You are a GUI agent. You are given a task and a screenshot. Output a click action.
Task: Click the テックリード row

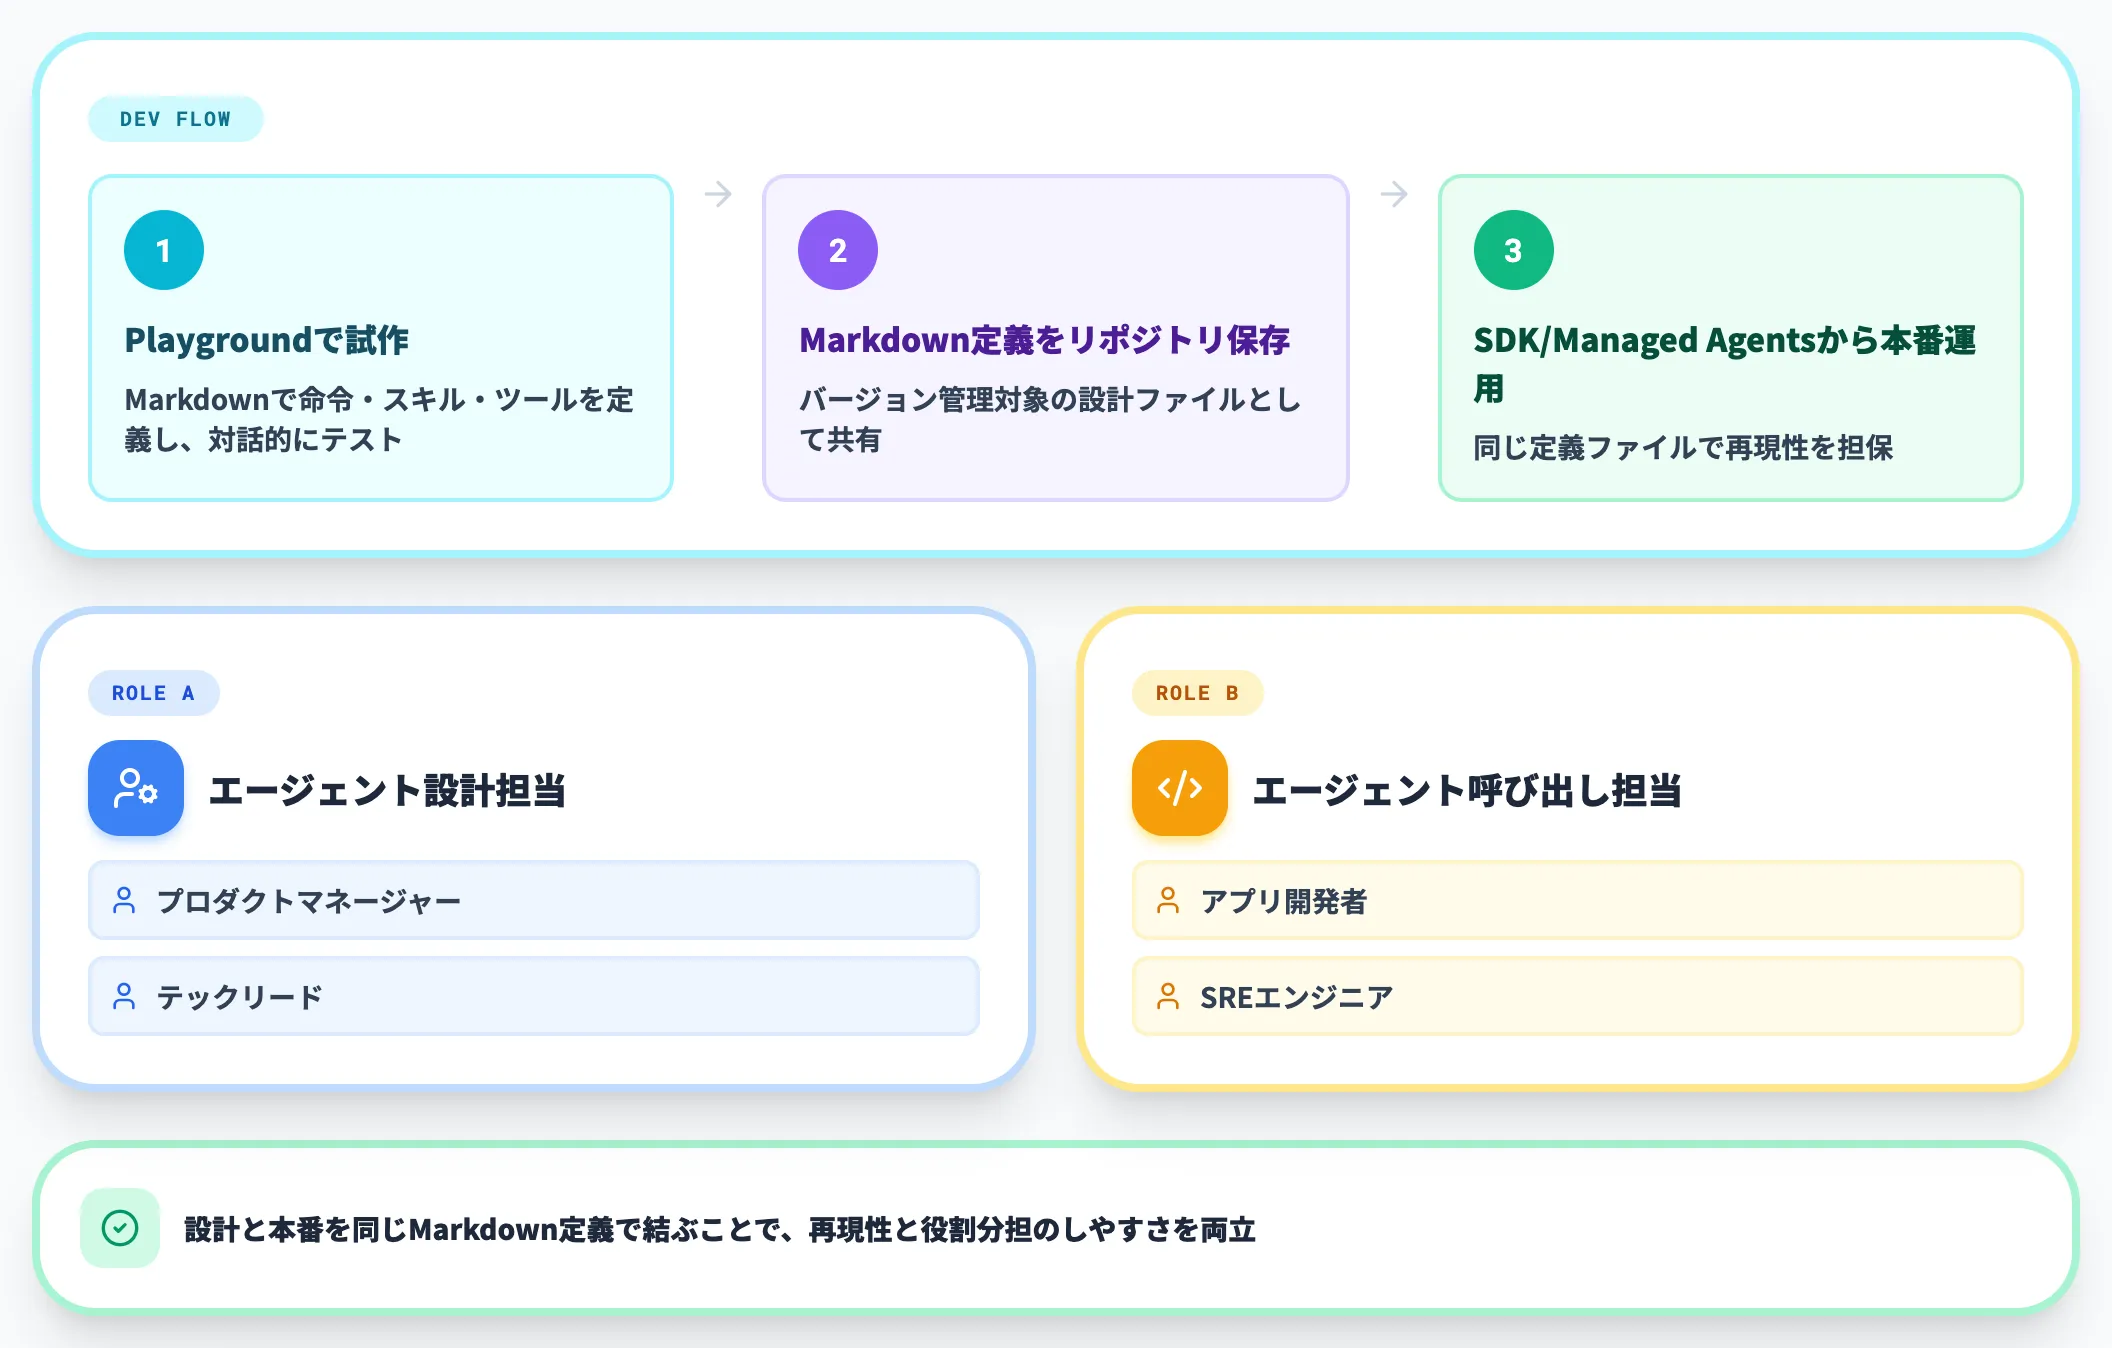[534, 996]
